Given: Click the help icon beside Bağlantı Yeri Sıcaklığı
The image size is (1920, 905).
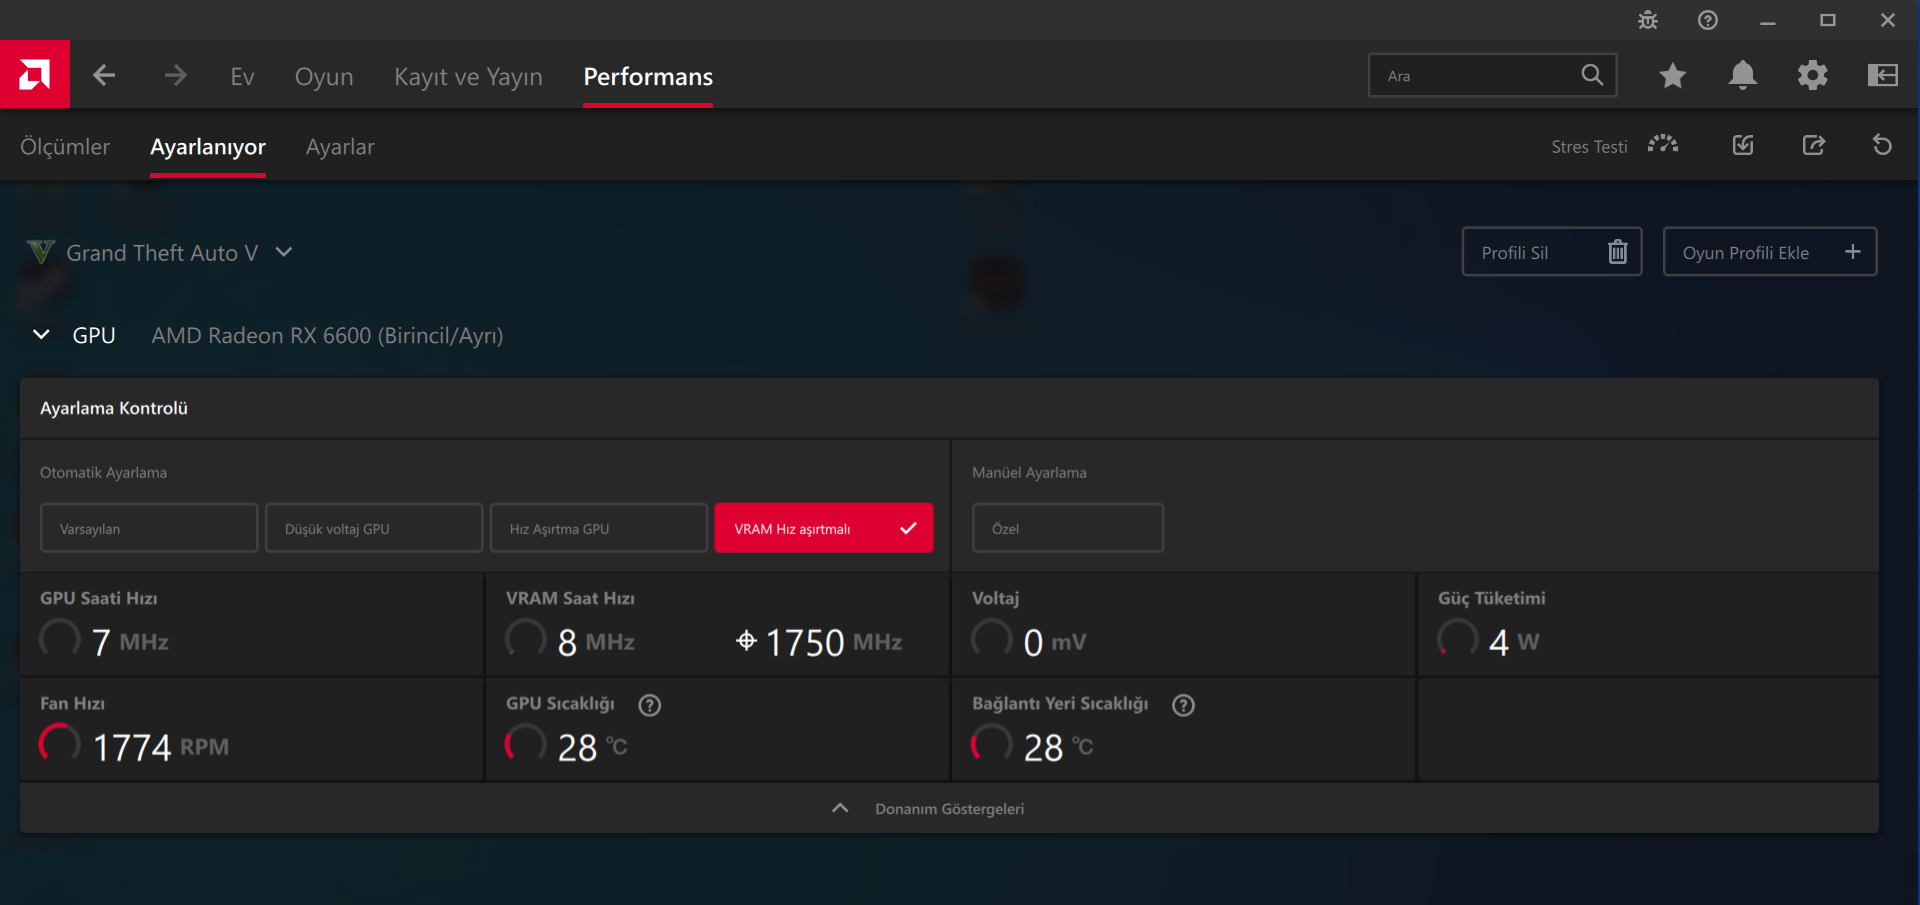Looking at the screenshot, I should pos(1184,705).
